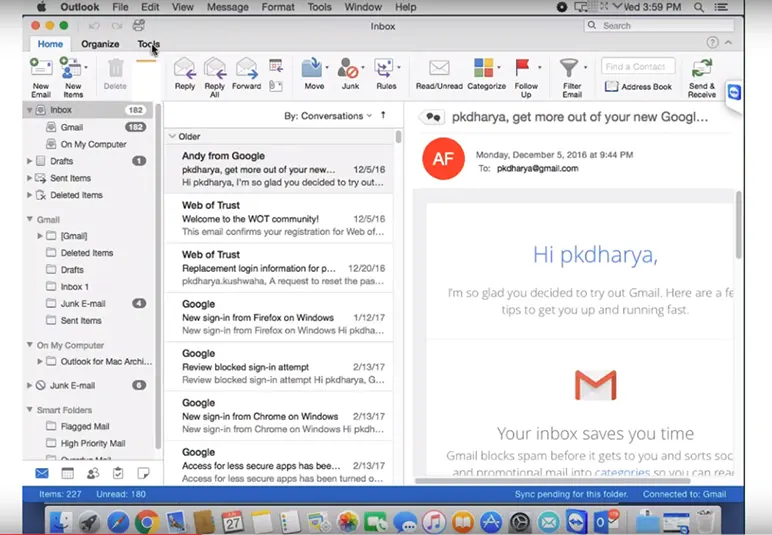Open the File menu

120,7
